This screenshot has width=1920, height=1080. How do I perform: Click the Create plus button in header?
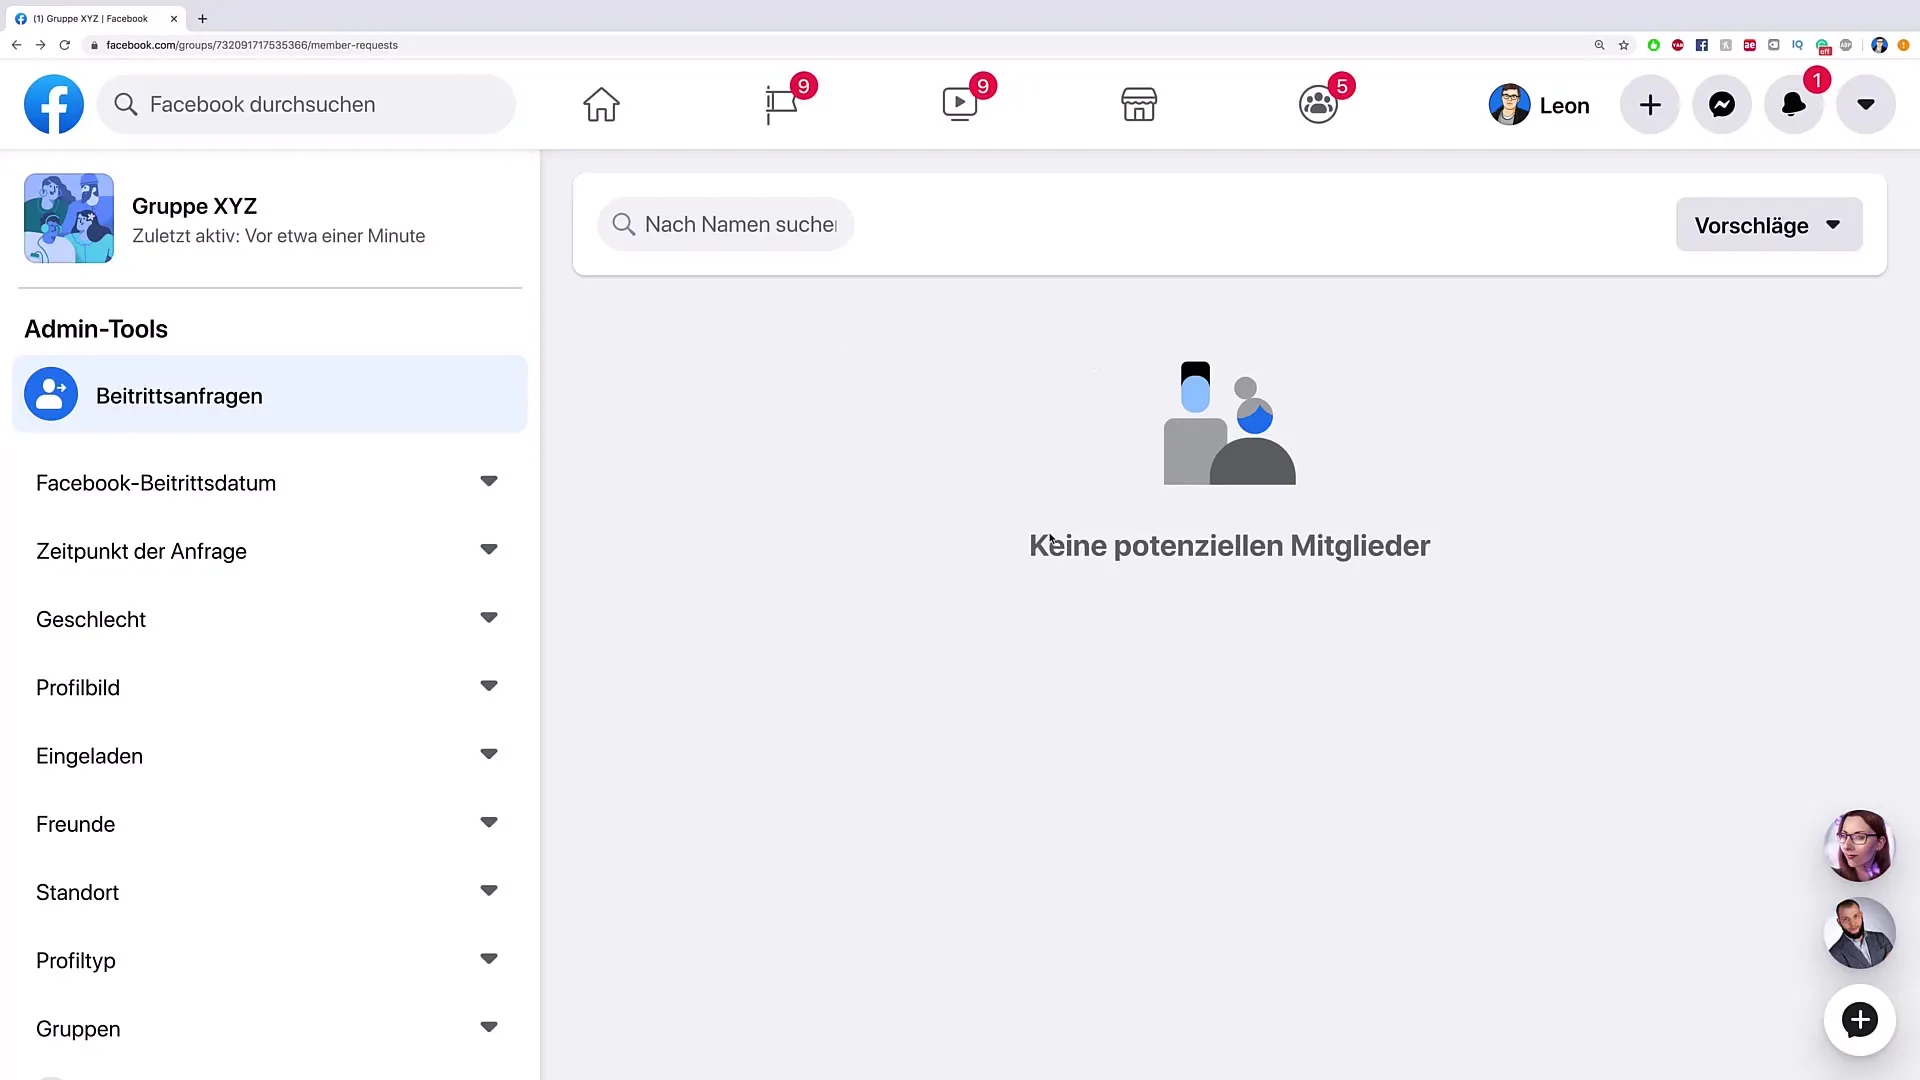click(x=1650, y=104)
